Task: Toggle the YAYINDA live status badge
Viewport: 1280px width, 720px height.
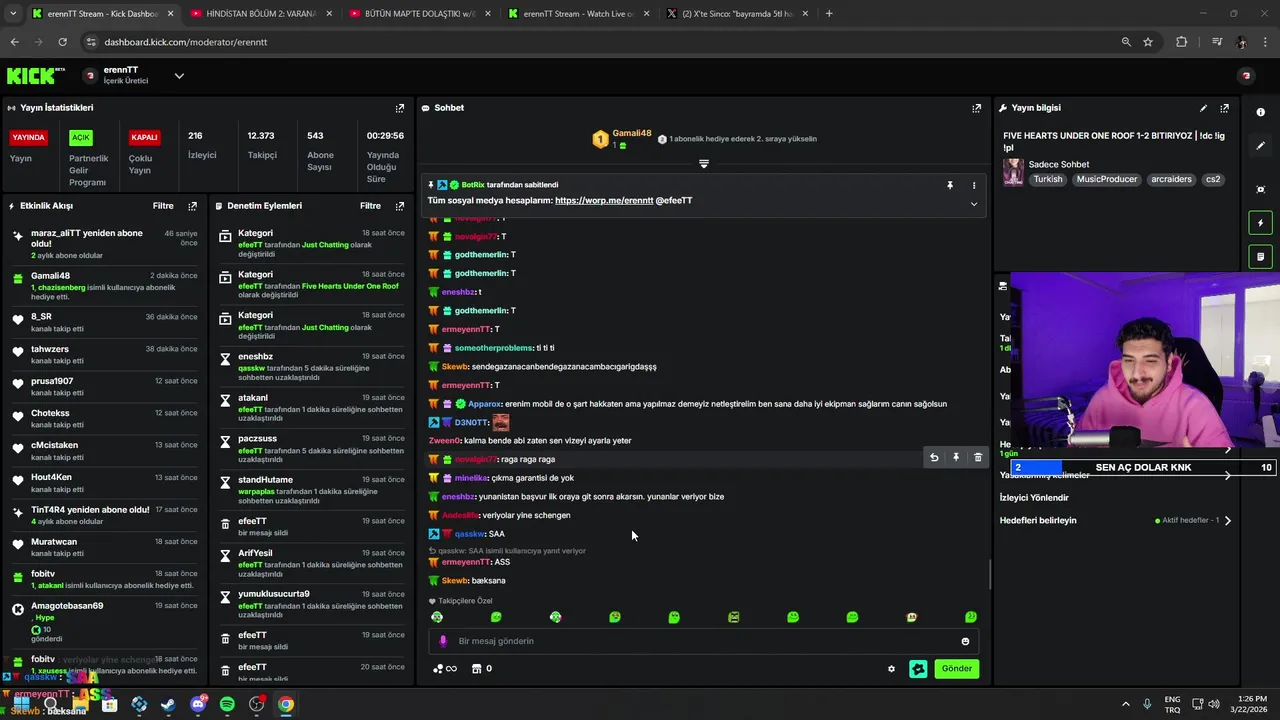Action: tap(28, 138)
